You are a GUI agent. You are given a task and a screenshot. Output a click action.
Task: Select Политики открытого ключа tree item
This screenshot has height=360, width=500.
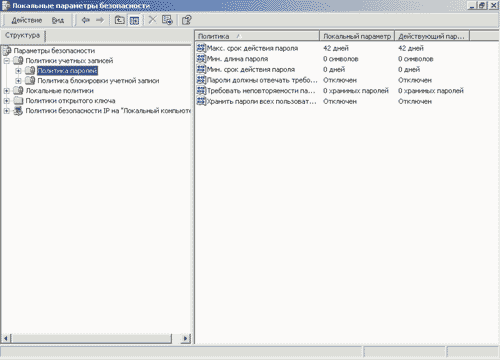(x=70, y=101)
